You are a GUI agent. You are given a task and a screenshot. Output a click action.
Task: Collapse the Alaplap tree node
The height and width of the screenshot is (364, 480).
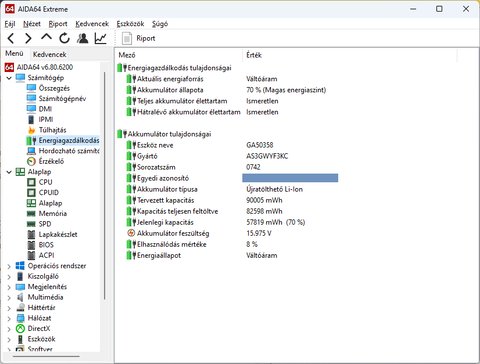9,172
